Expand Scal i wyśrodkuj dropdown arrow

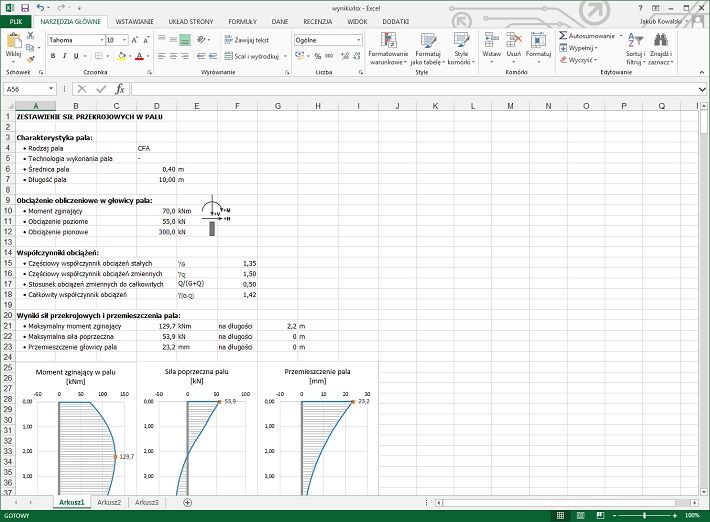click(x=285, y=56)
